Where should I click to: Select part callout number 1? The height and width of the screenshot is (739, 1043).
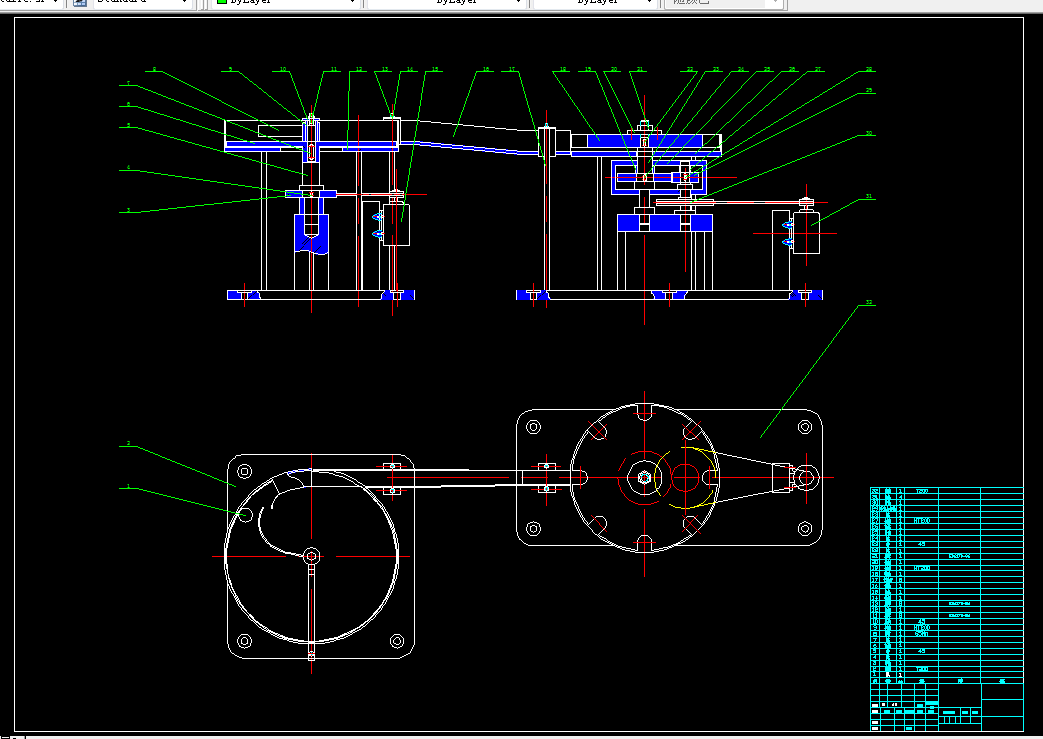point(128,486)
